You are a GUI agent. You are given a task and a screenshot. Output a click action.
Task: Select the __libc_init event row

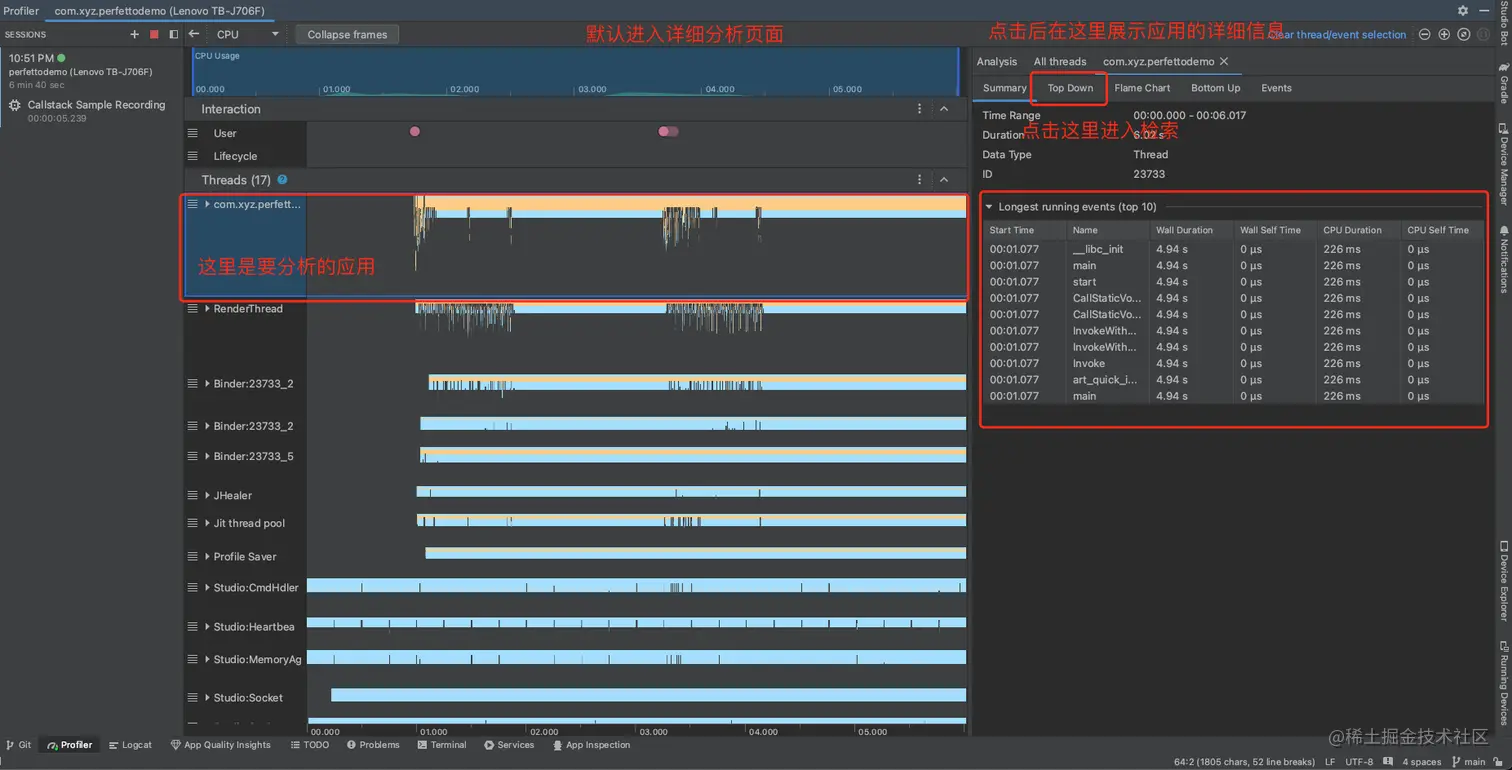tap(1233, 250)
